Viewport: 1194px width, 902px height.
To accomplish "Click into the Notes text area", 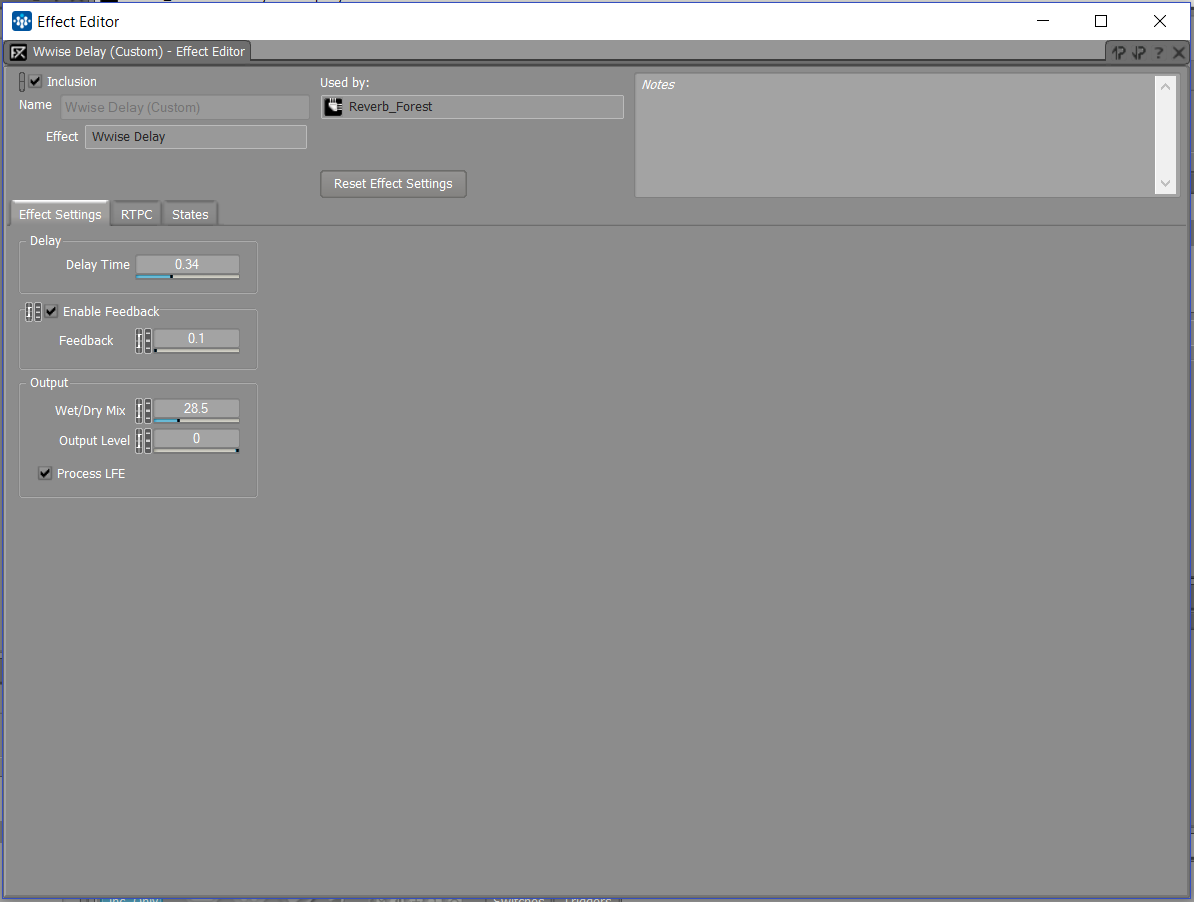I will [x=895, y=135].
